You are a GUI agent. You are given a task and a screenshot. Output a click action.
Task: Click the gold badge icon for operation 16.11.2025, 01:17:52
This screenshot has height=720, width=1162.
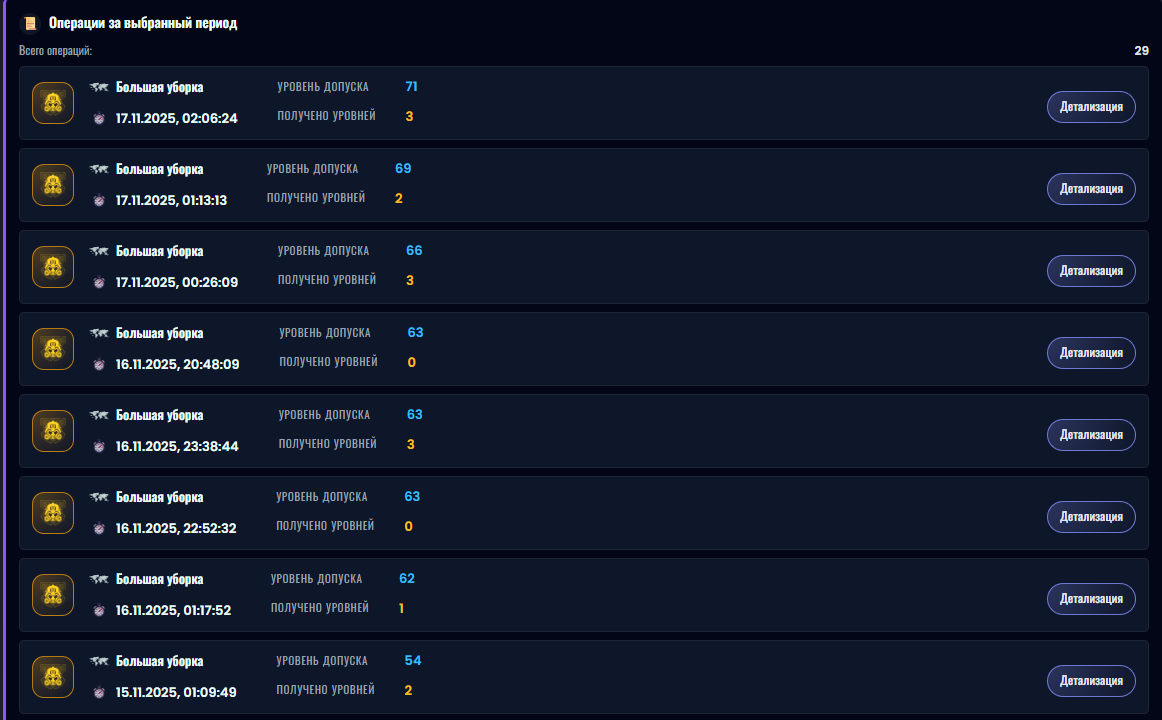coord(53,595)
